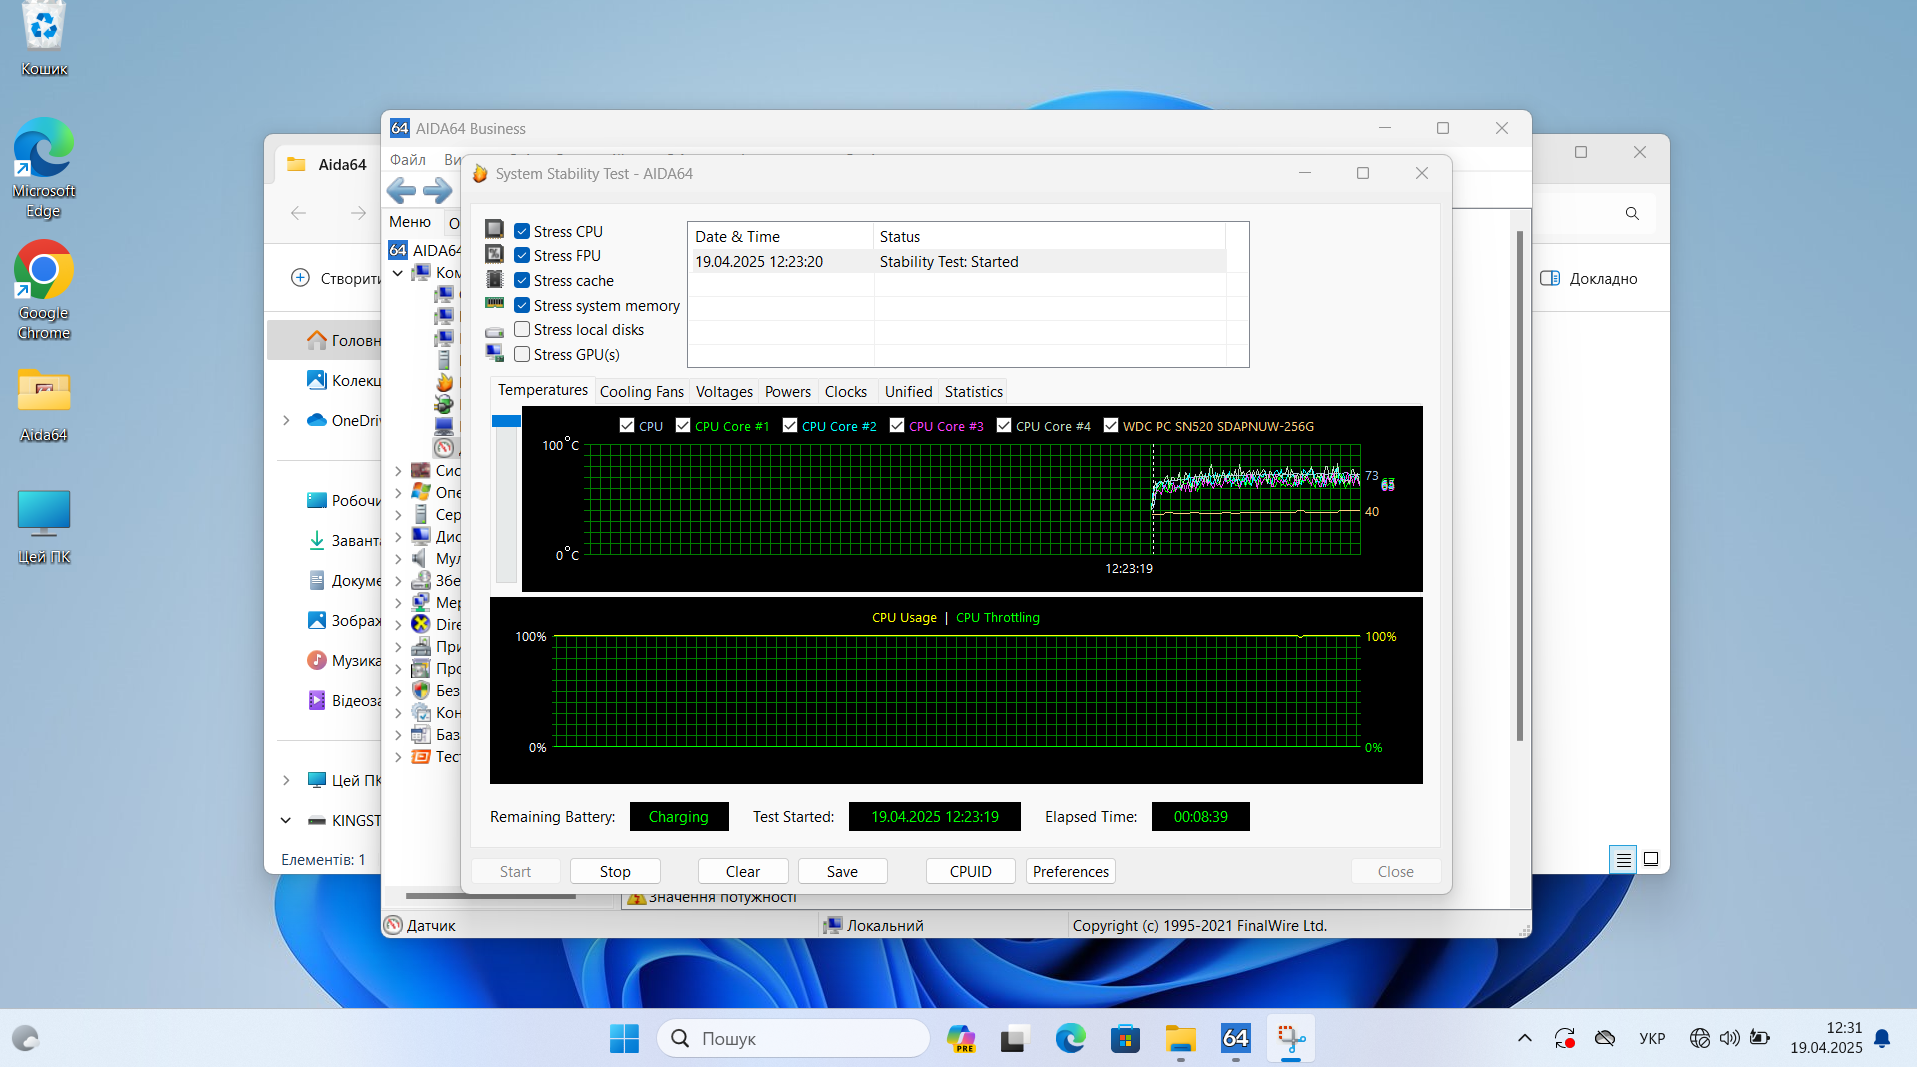The width and height of the screenshot is (1917, 1067).
Task: Show hidden system tray icons chevron
Action: tap(1524, 1038)
